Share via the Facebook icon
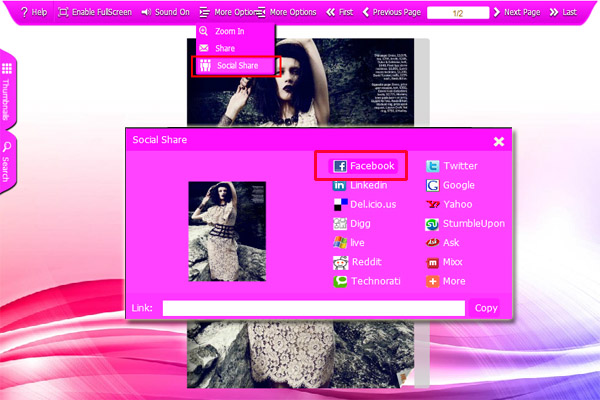 [340, 166]
